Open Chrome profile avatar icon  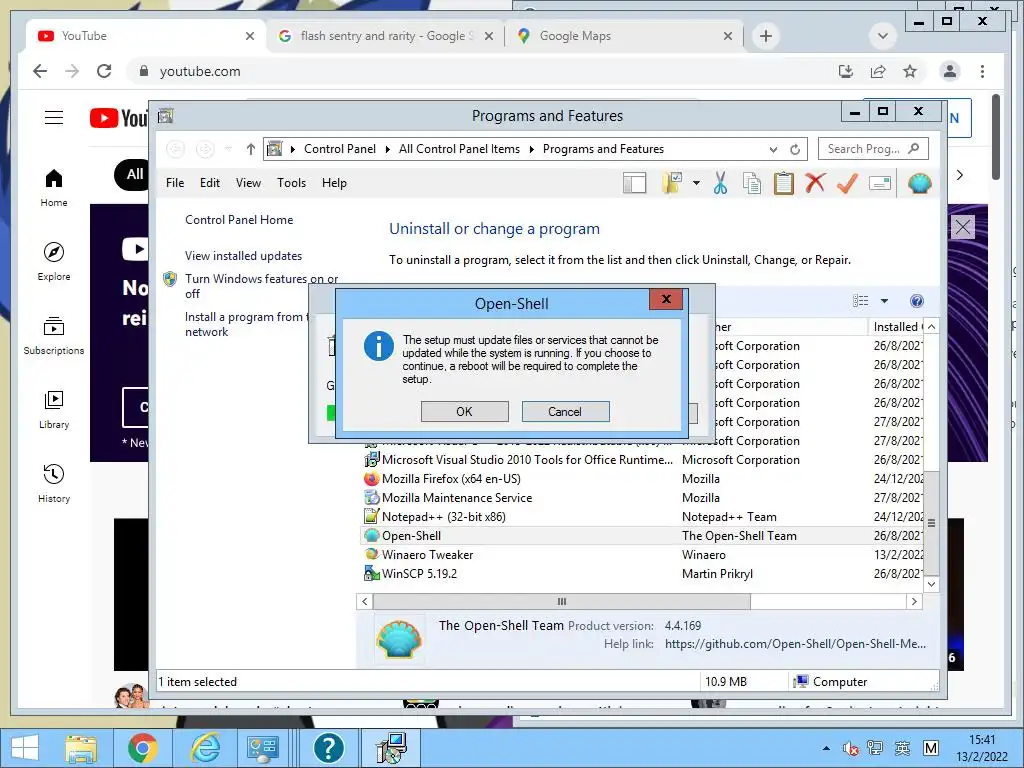tap(950, 71)
